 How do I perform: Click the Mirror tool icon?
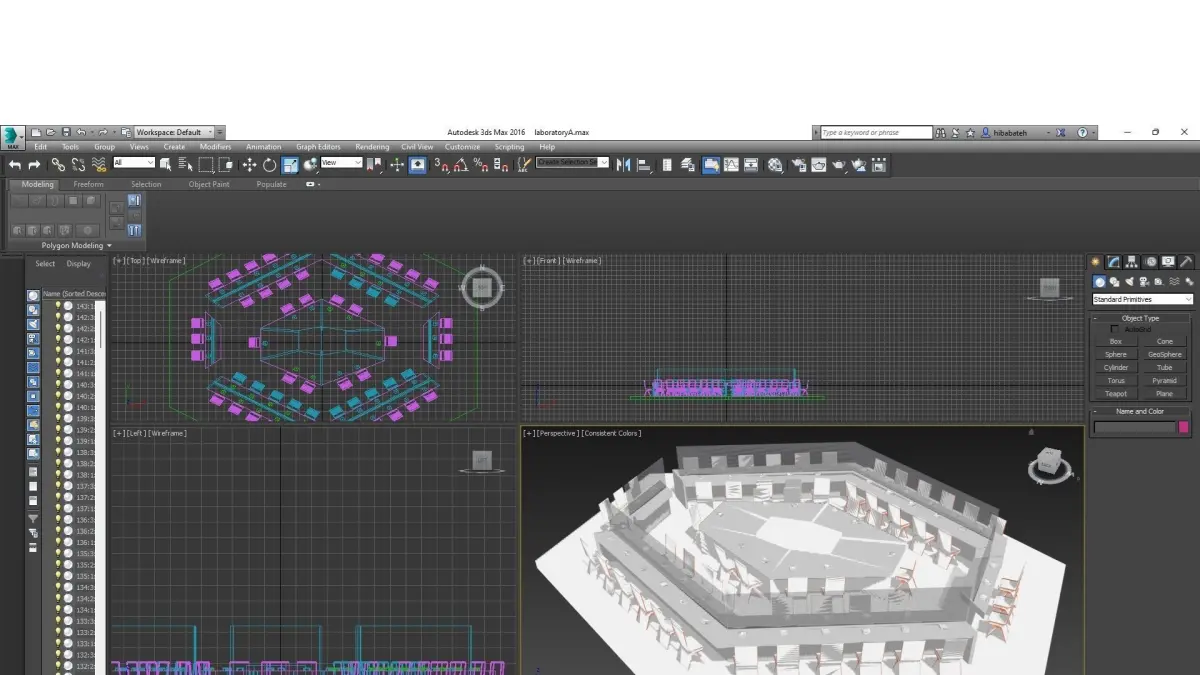tap(624, 165)
